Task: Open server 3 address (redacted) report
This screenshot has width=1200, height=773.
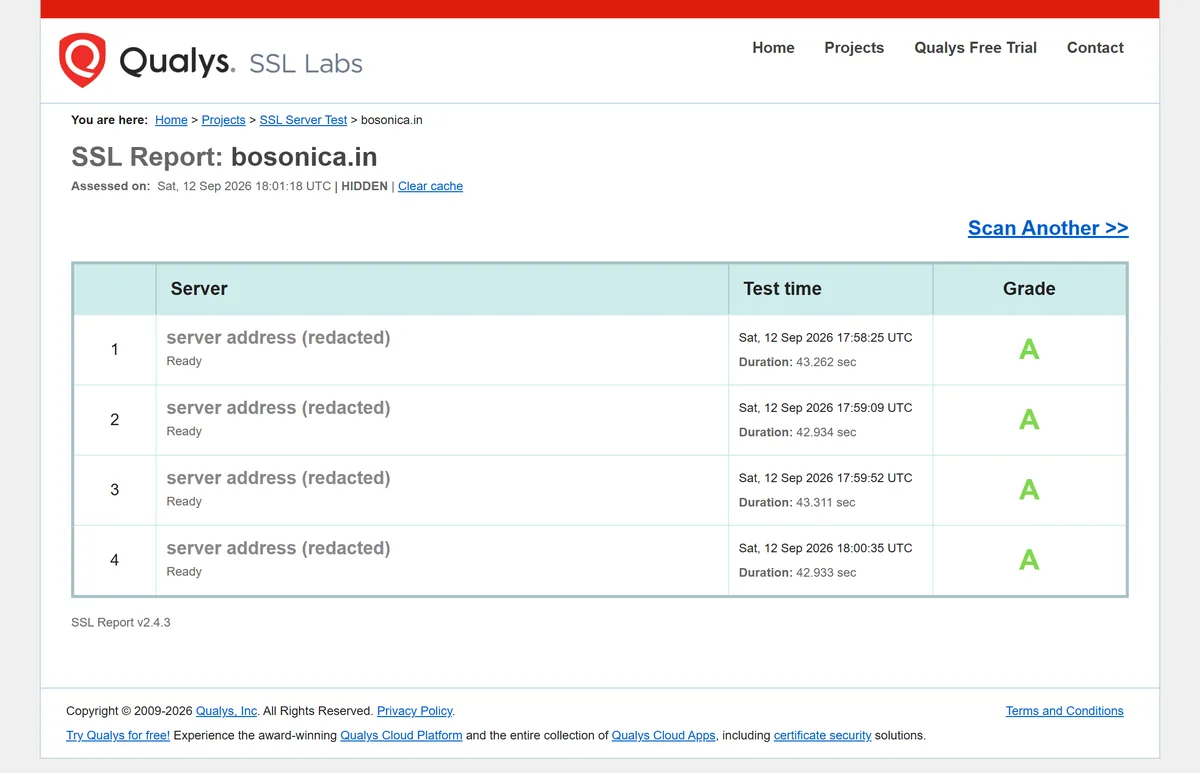Action: [278, 478]
